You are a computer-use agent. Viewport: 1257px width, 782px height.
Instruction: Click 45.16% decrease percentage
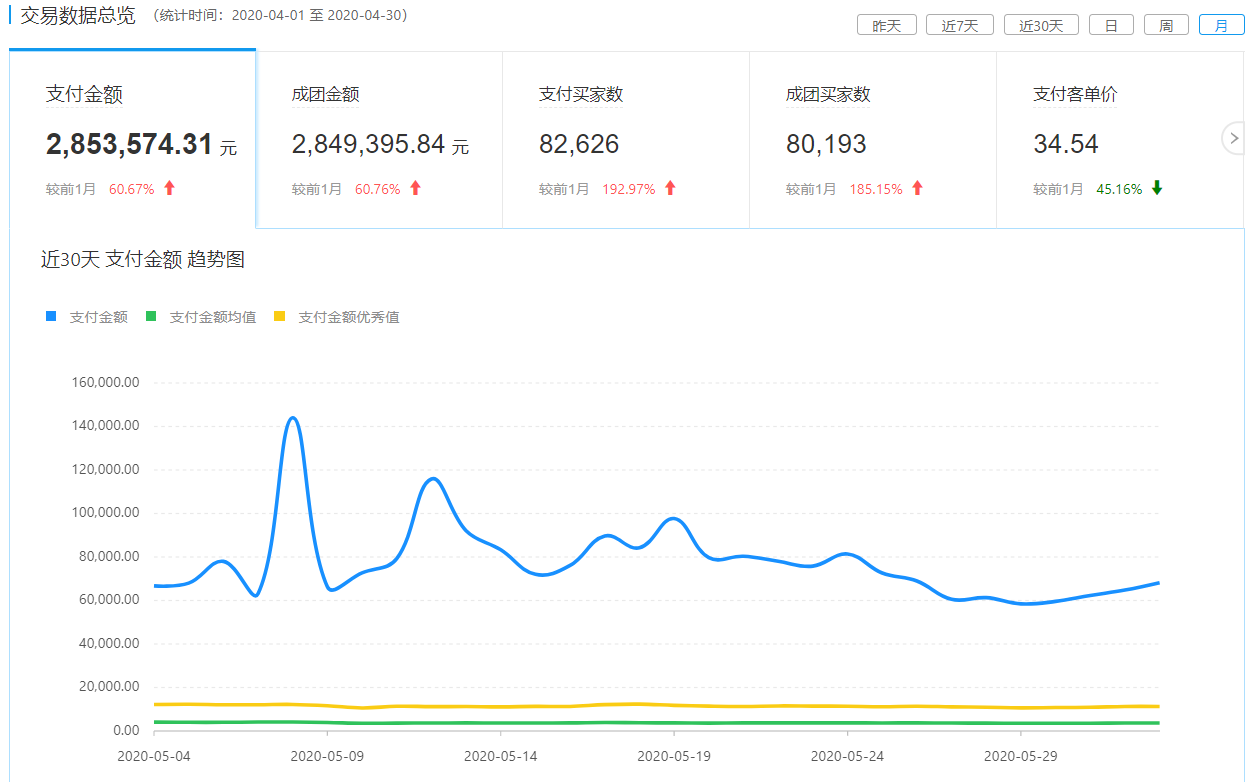pyautogui.click(x=1119, y=189)
